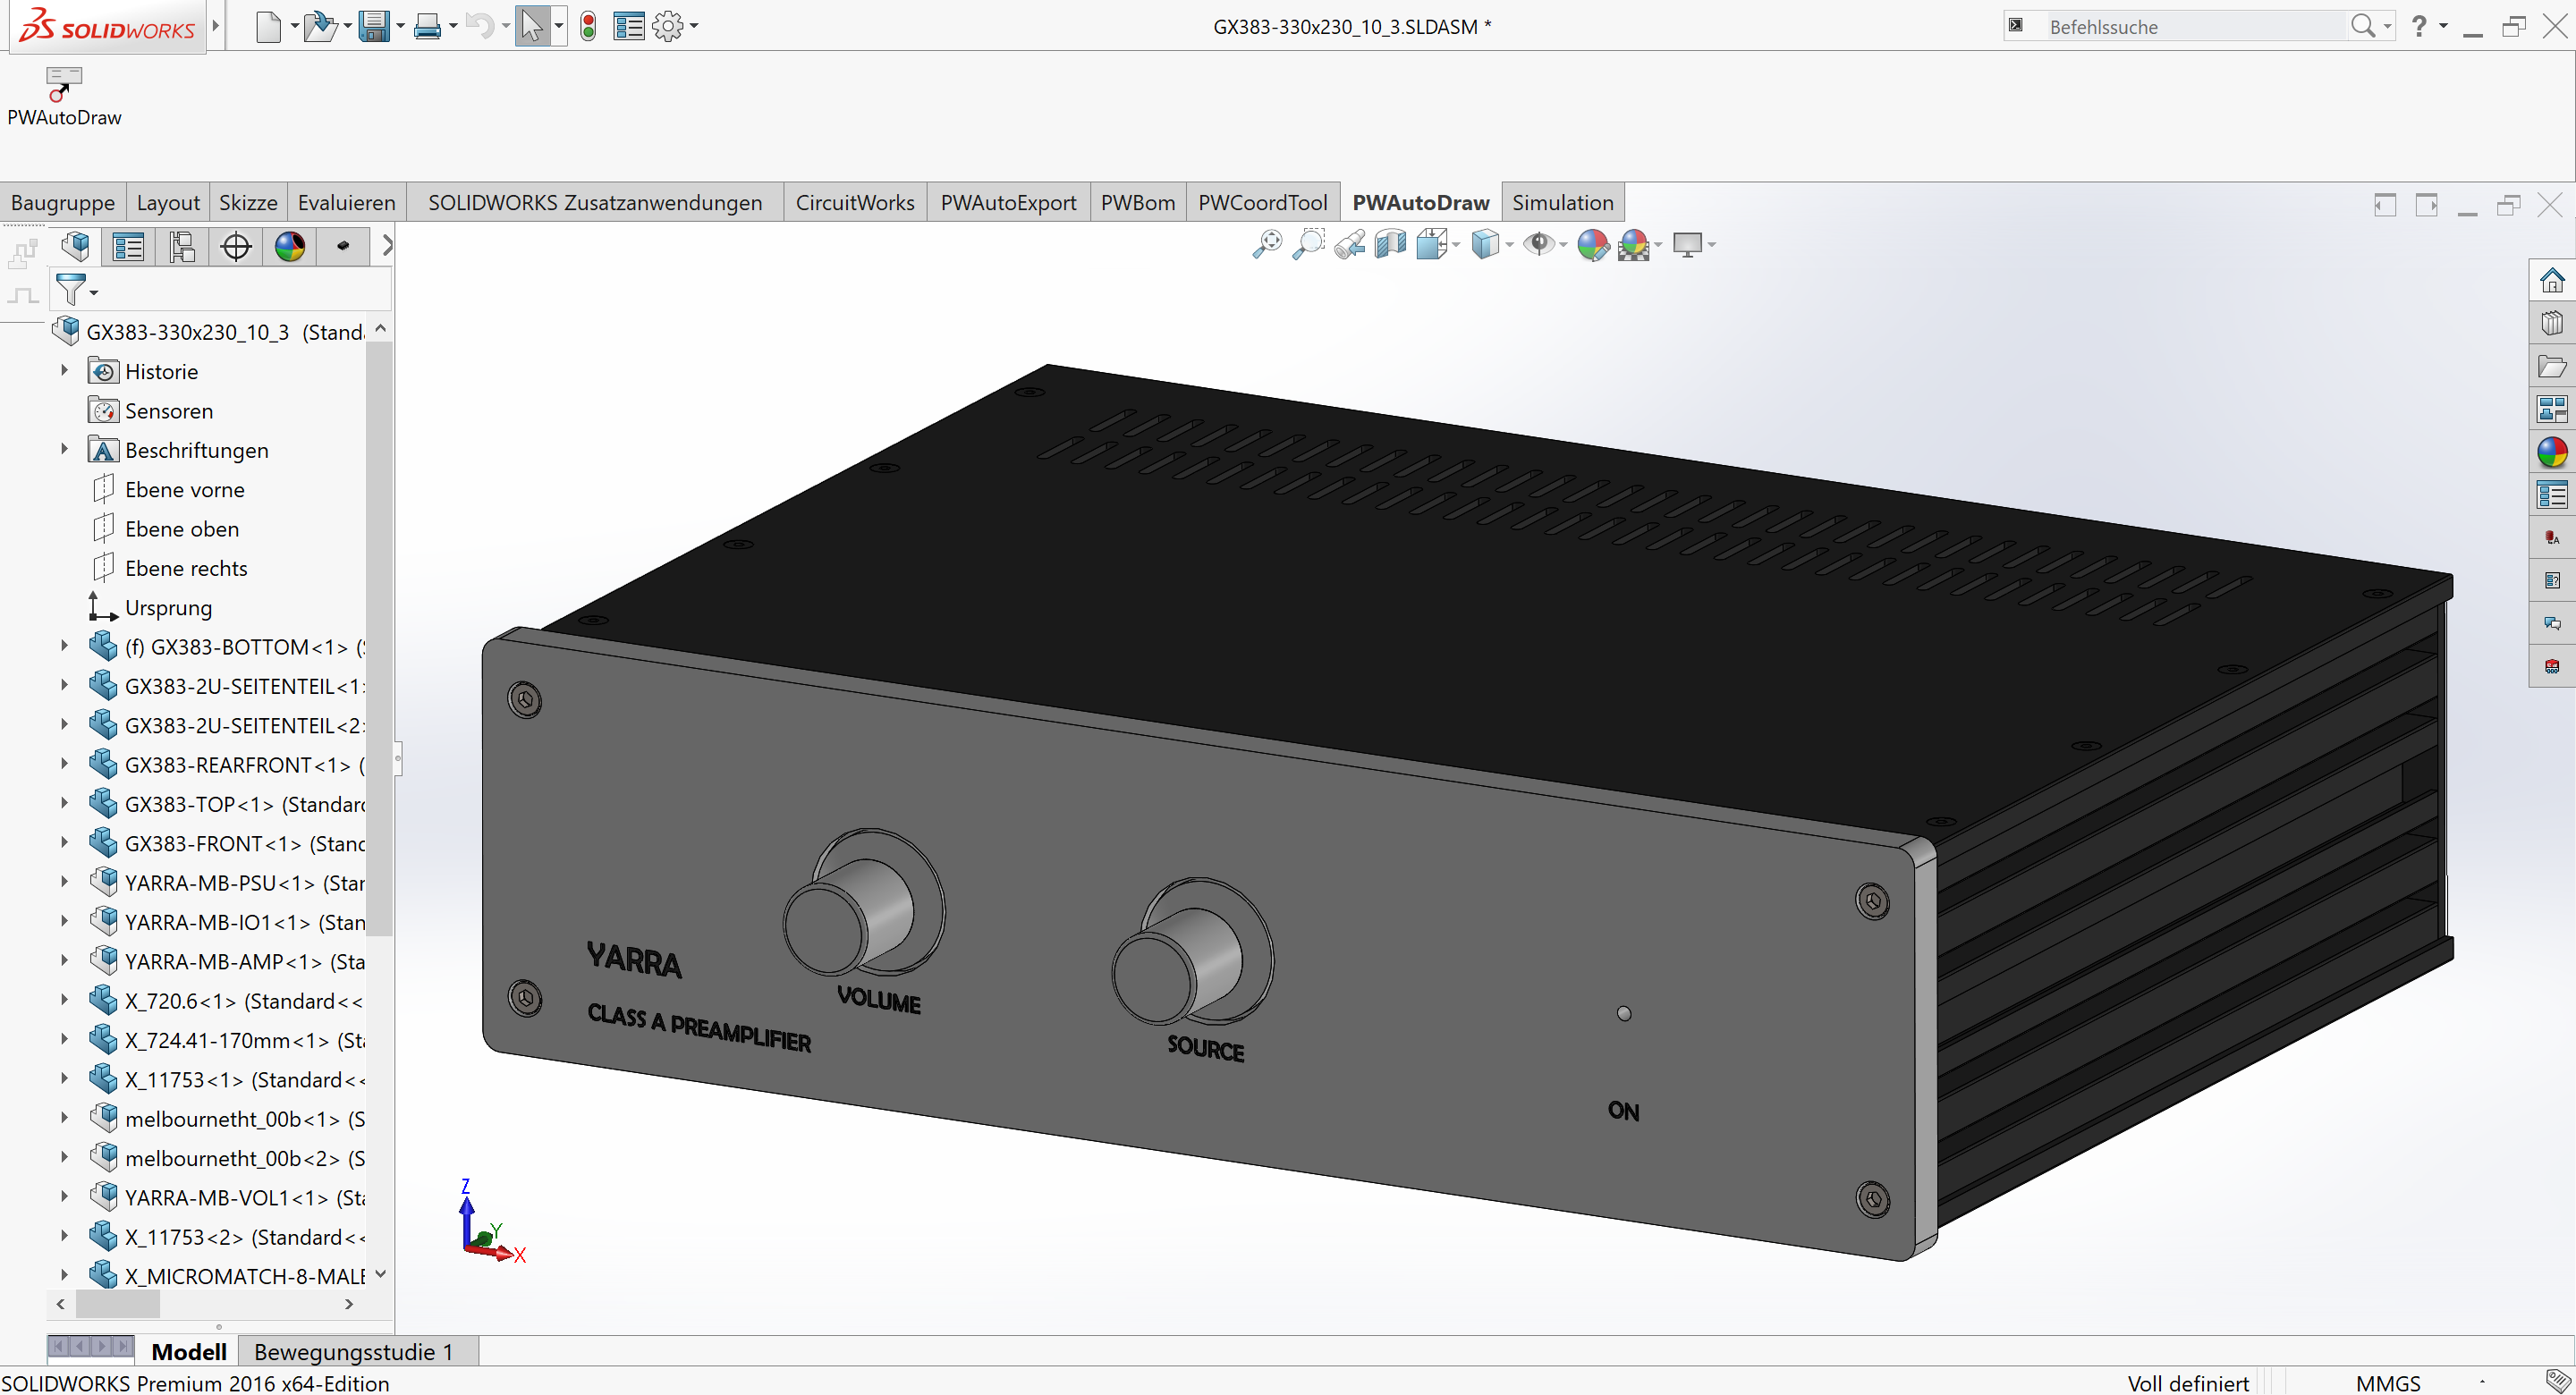Open the DimXpertManager crosshair tab
2576x1395 pixels.
pos(236,246)
